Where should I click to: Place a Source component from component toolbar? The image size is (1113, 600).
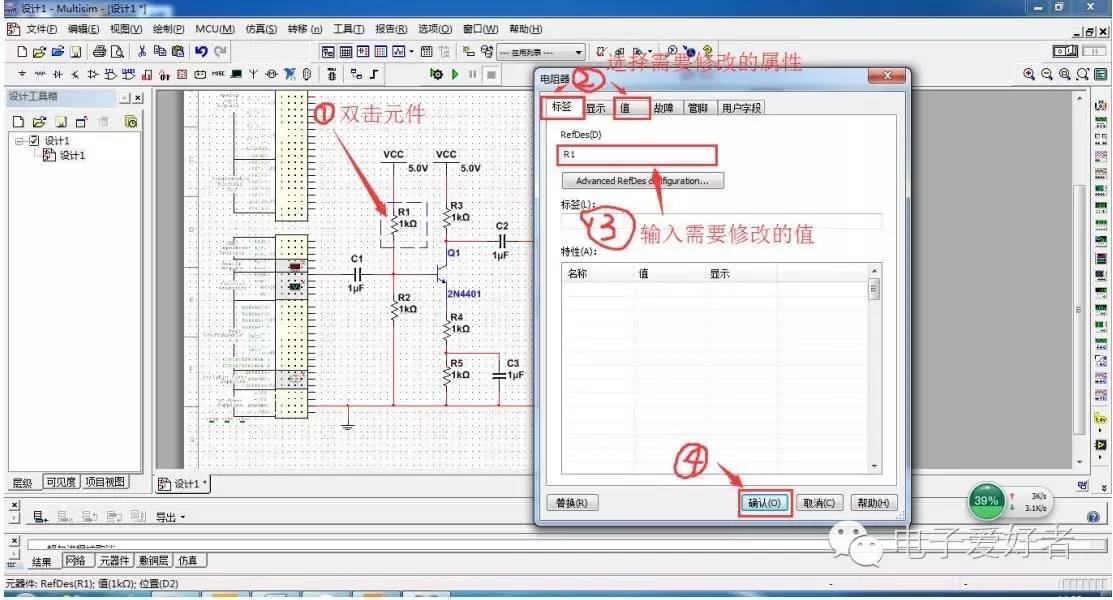point(22,74)
